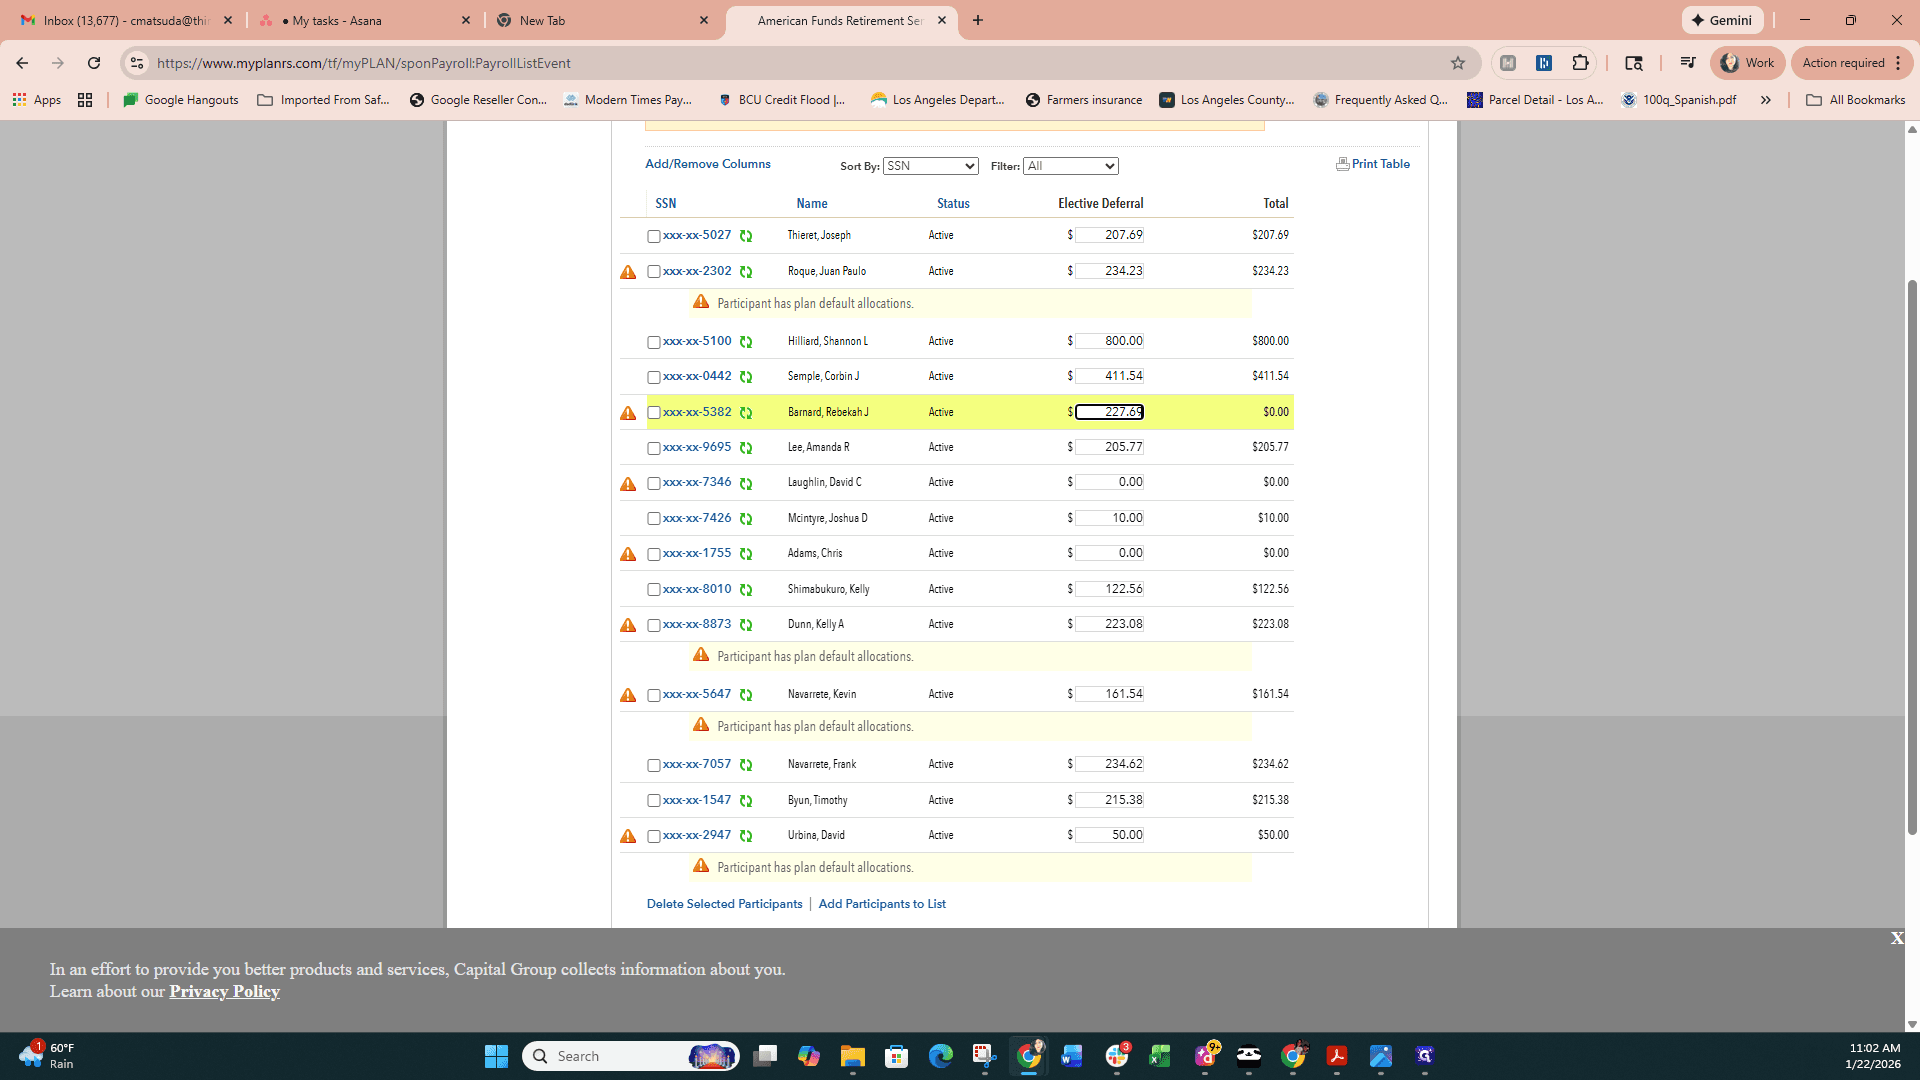
Task: Click green refresh icon for Thieret, Joseph
Action: click(746, 236)
